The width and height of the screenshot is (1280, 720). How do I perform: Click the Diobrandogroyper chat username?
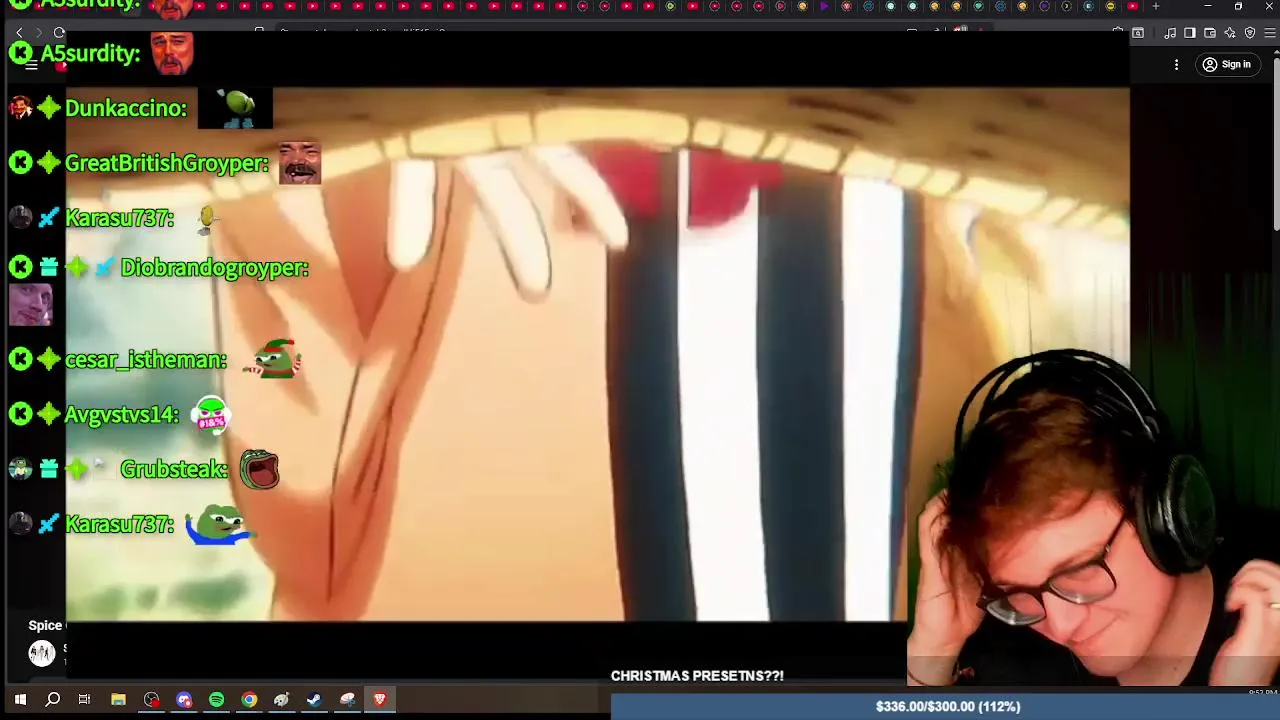(215, 268)
